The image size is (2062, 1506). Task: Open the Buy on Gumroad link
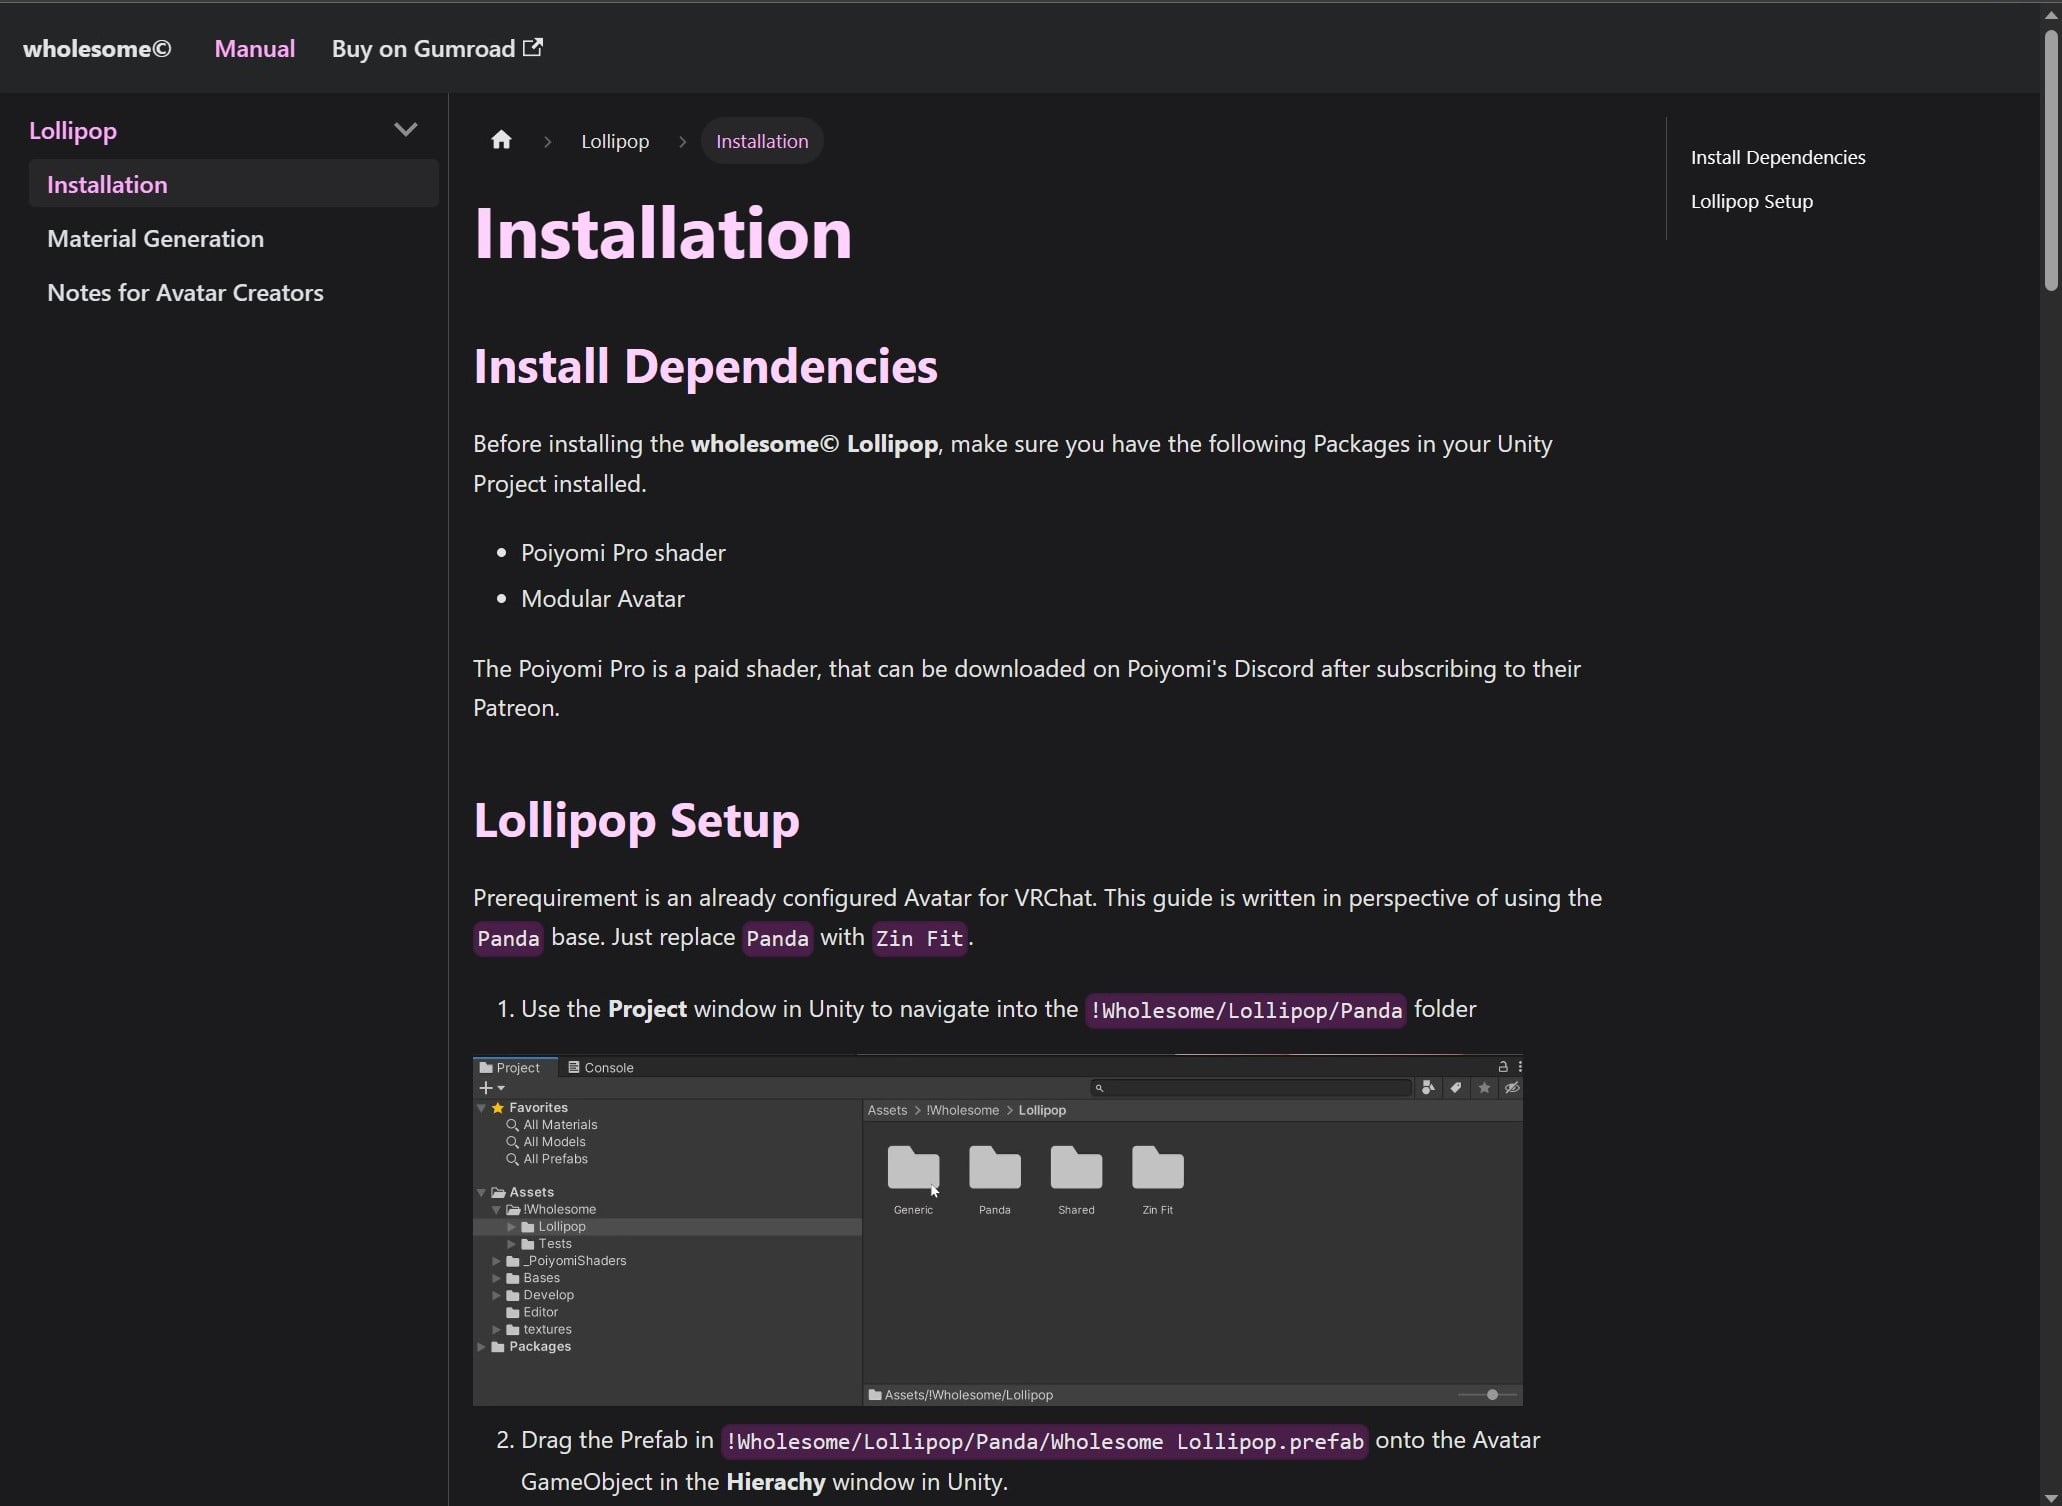pyautogui.click(x=436, y=49)
